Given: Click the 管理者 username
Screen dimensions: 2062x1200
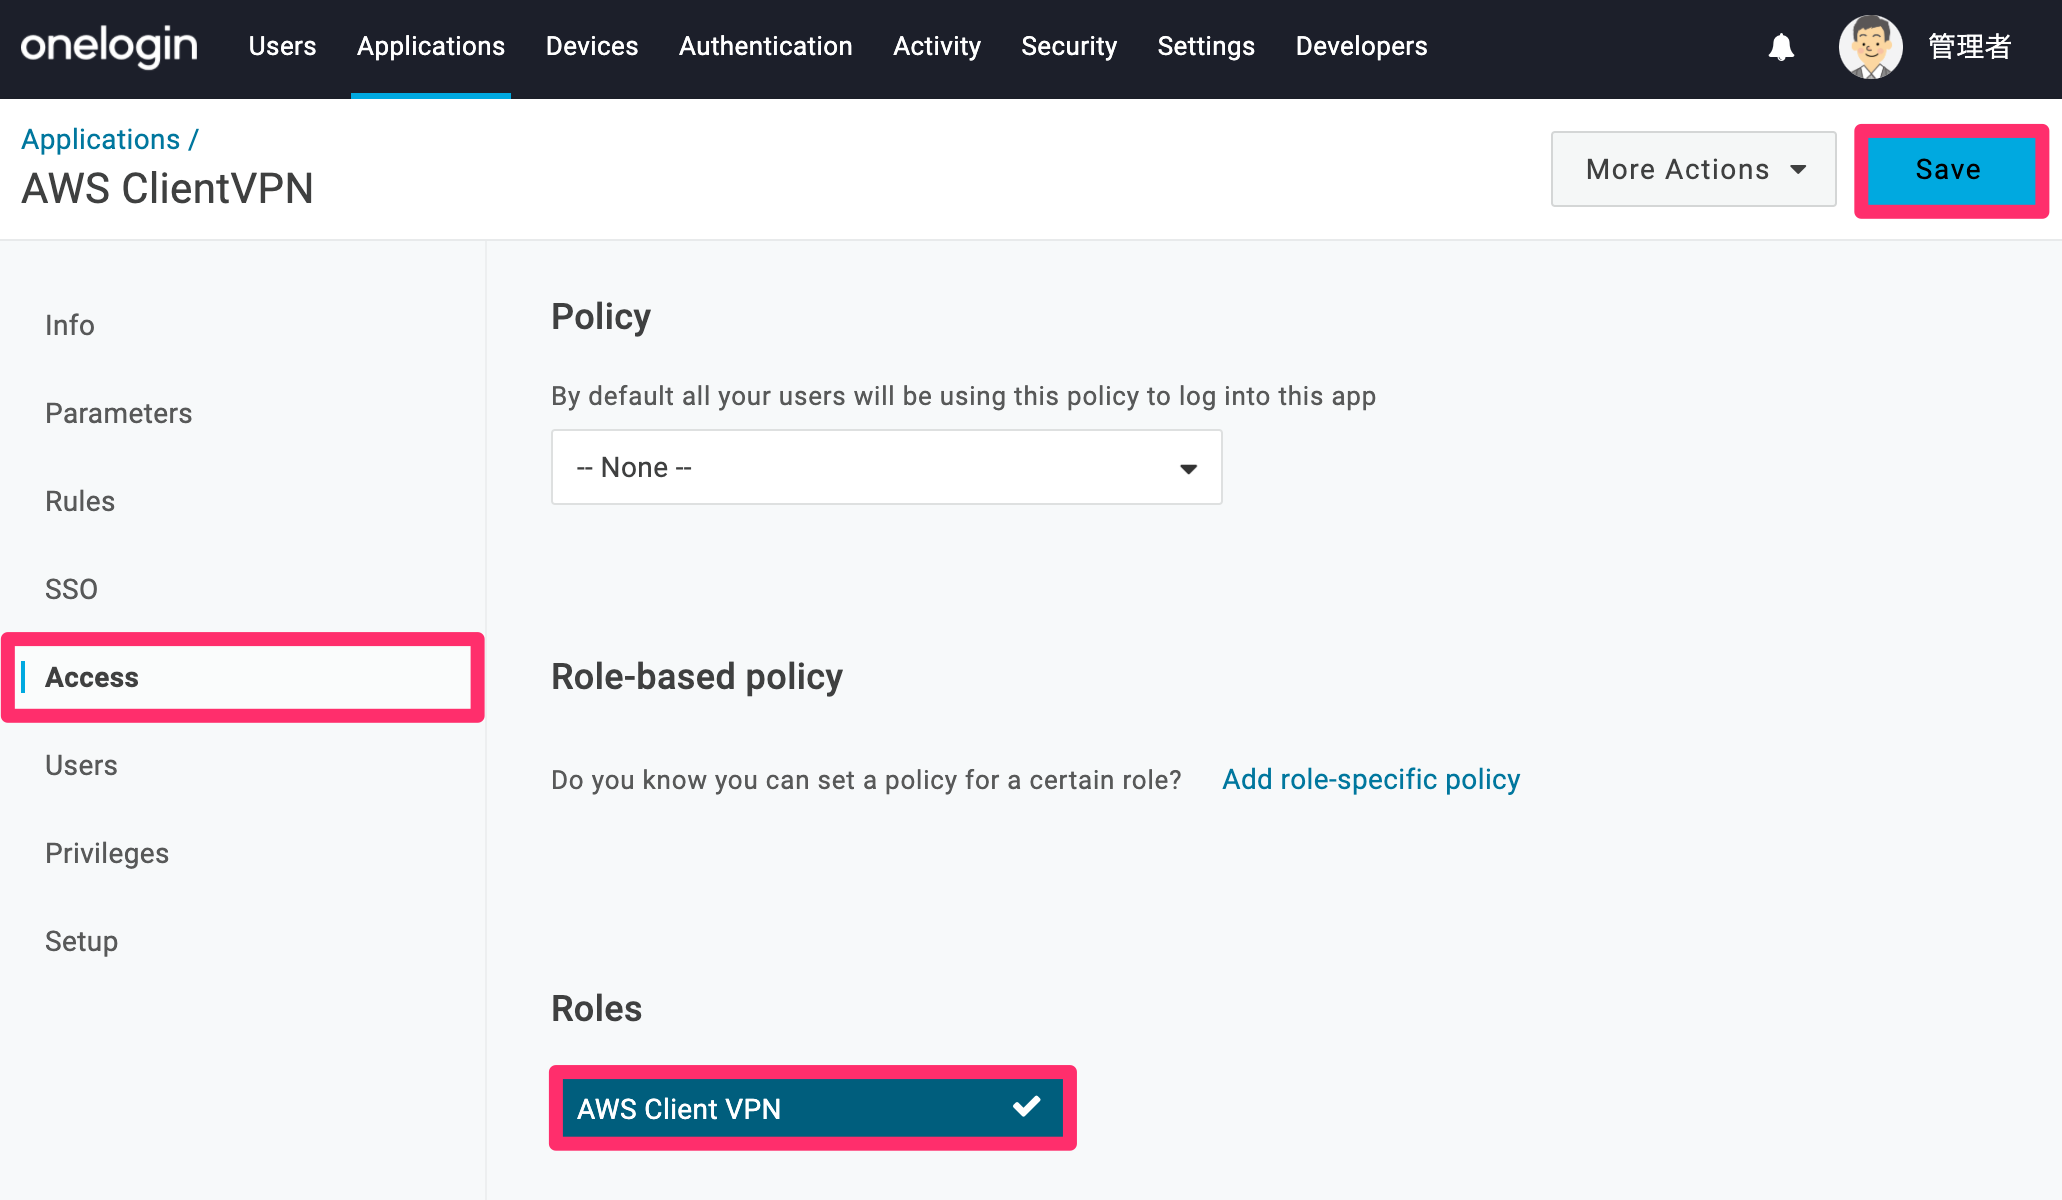Looking at the screenshot, I should click(1969, 47).
